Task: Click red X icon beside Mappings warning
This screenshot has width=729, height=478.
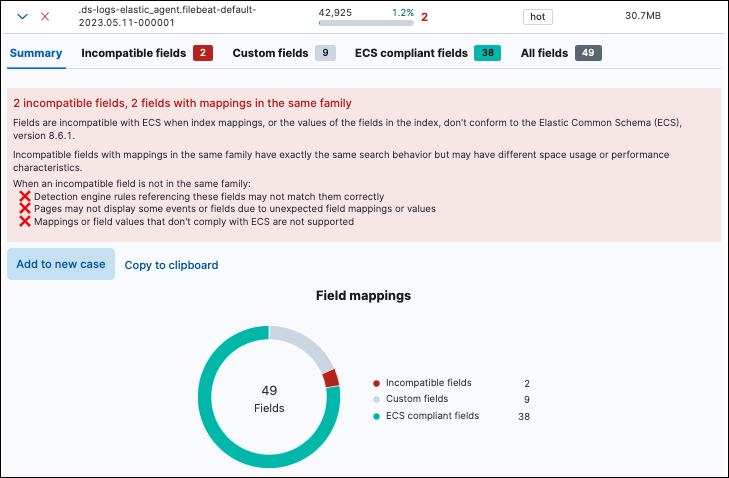Action: (25, 222)
